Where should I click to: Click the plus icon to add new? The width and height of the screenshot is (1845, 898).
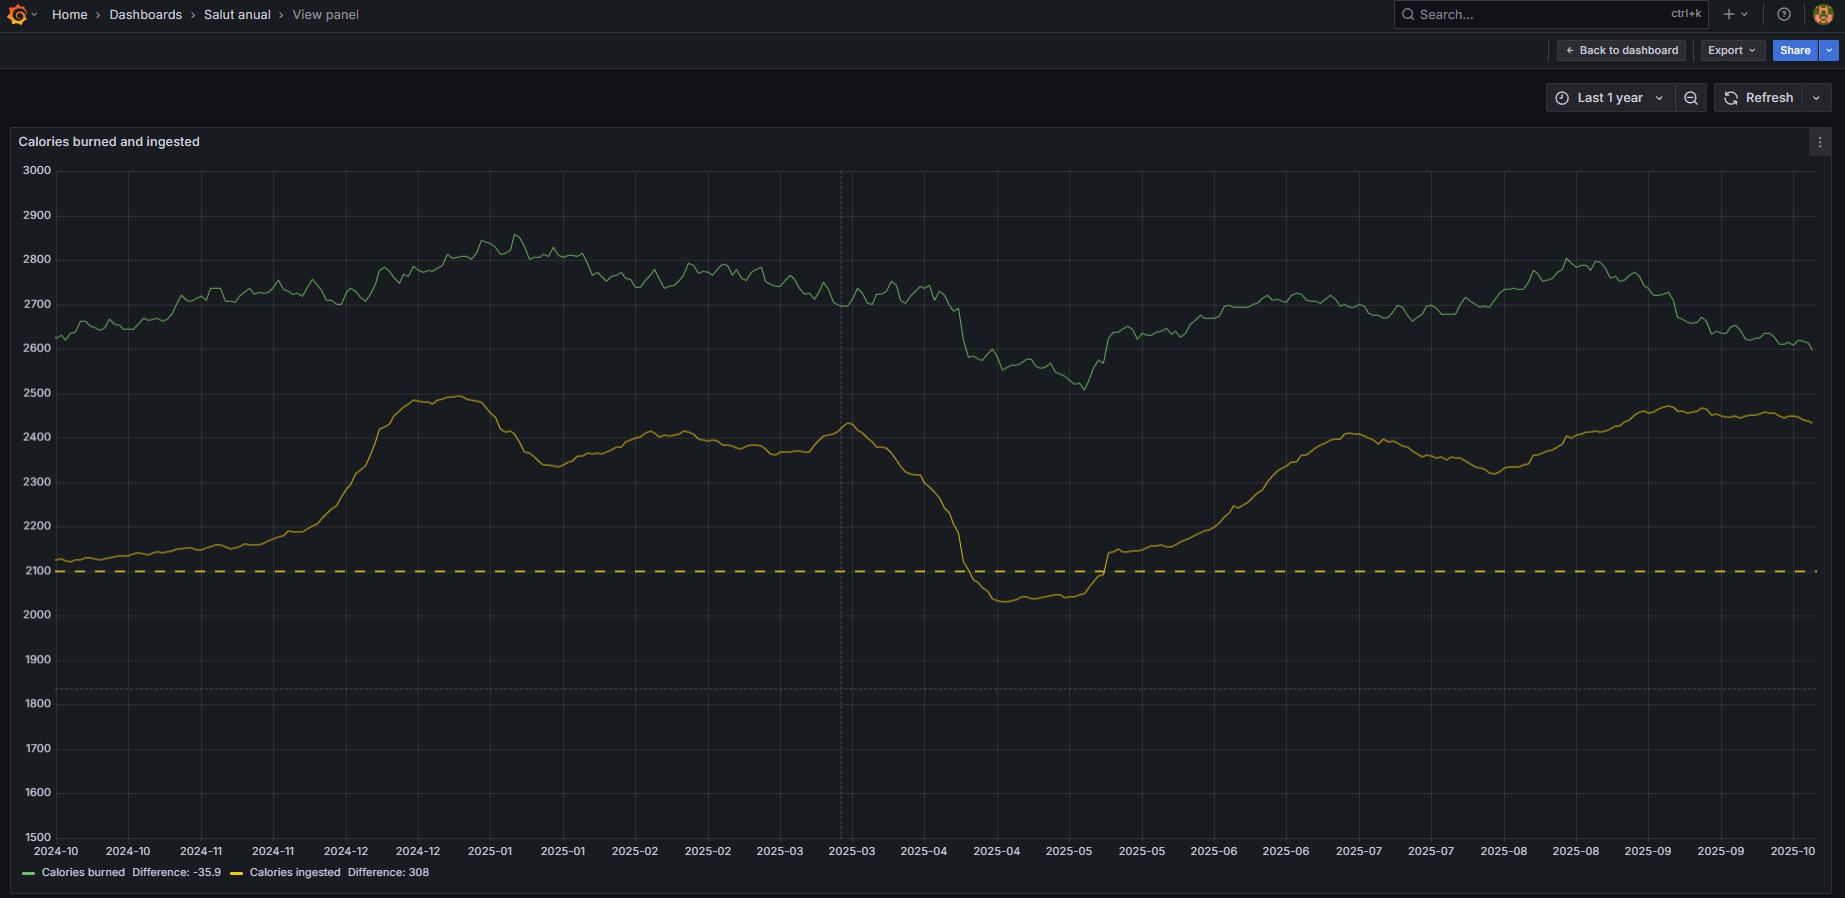1729,14
